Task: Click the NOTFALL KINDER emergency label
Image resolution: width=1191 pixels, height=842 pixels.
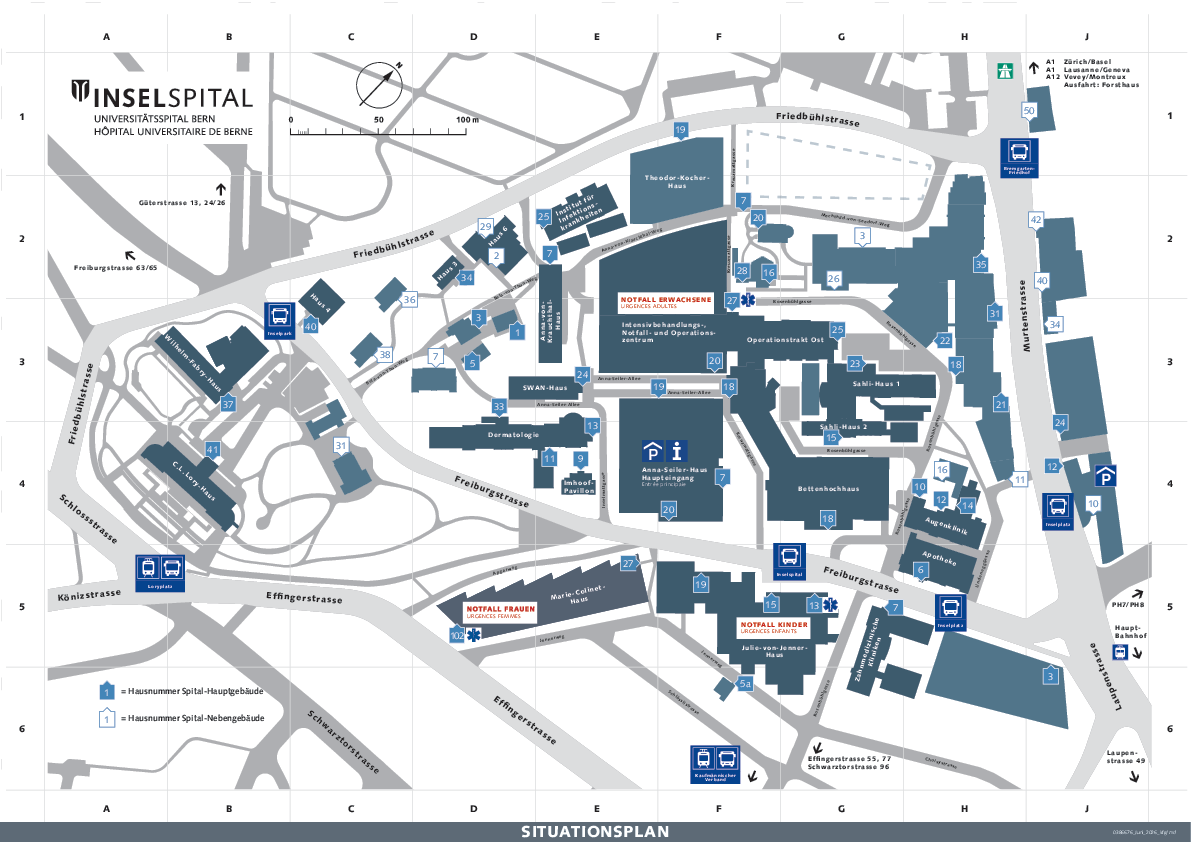Action: point(775,627)
